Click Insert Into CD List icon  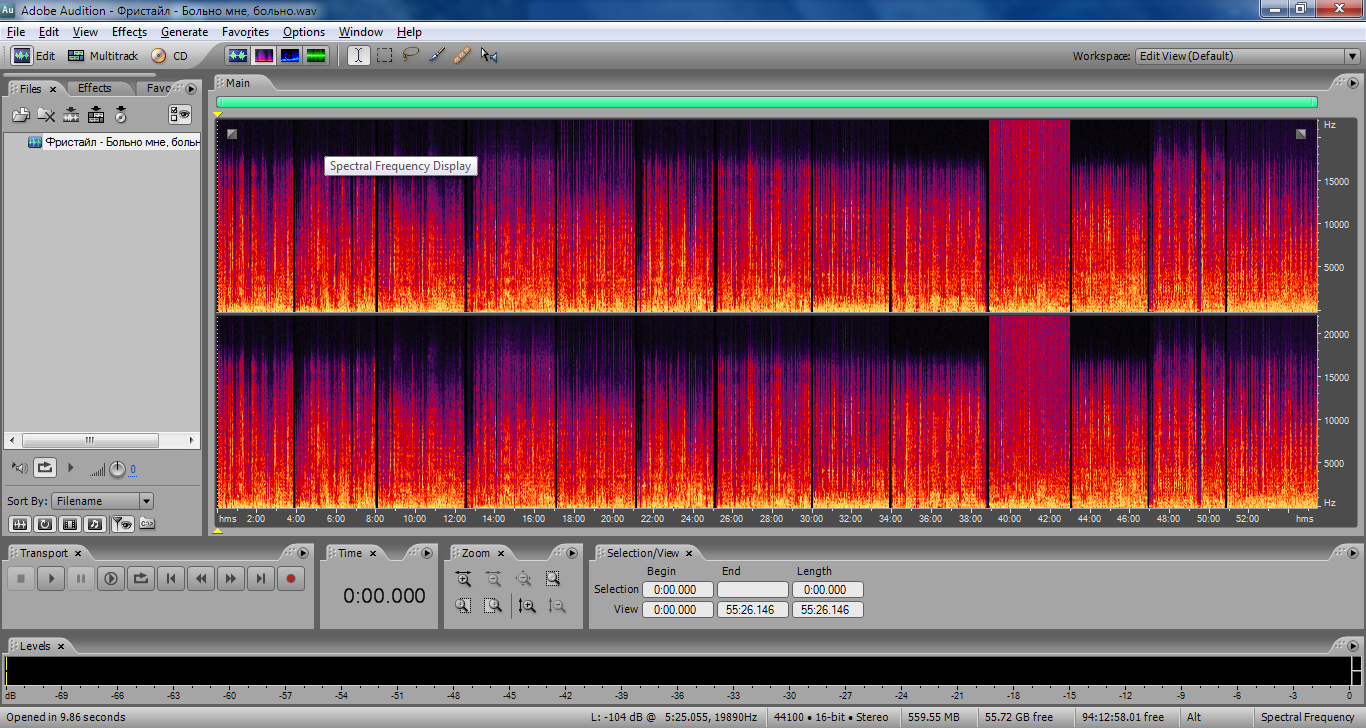coord(121,115)
